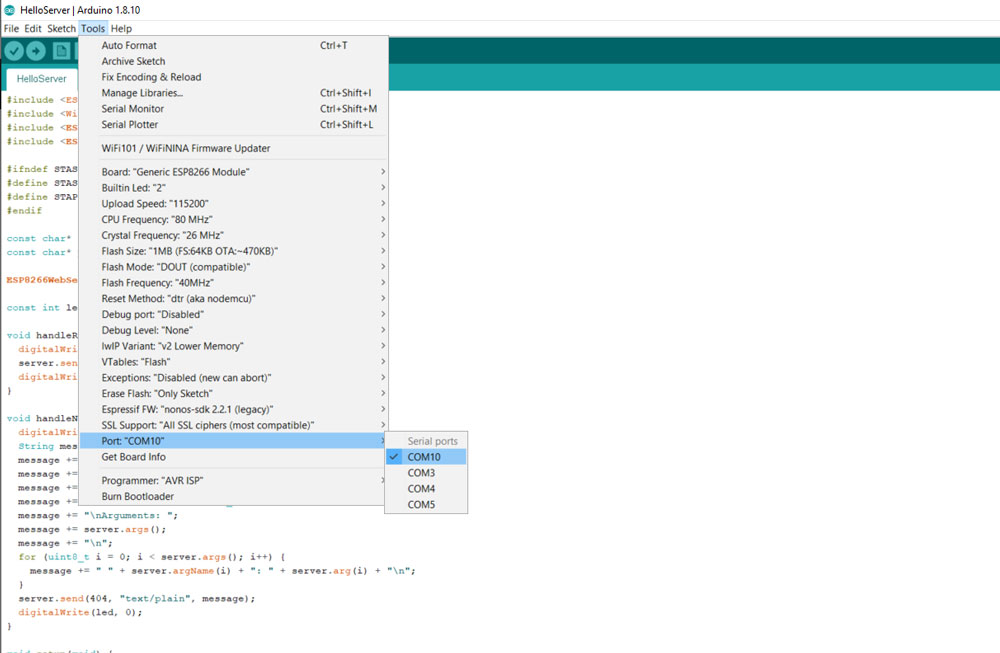The image size is (1000, 653).
Task: Expand the Flash Mode DOUT submenu
Action: [x=233, y=267]
